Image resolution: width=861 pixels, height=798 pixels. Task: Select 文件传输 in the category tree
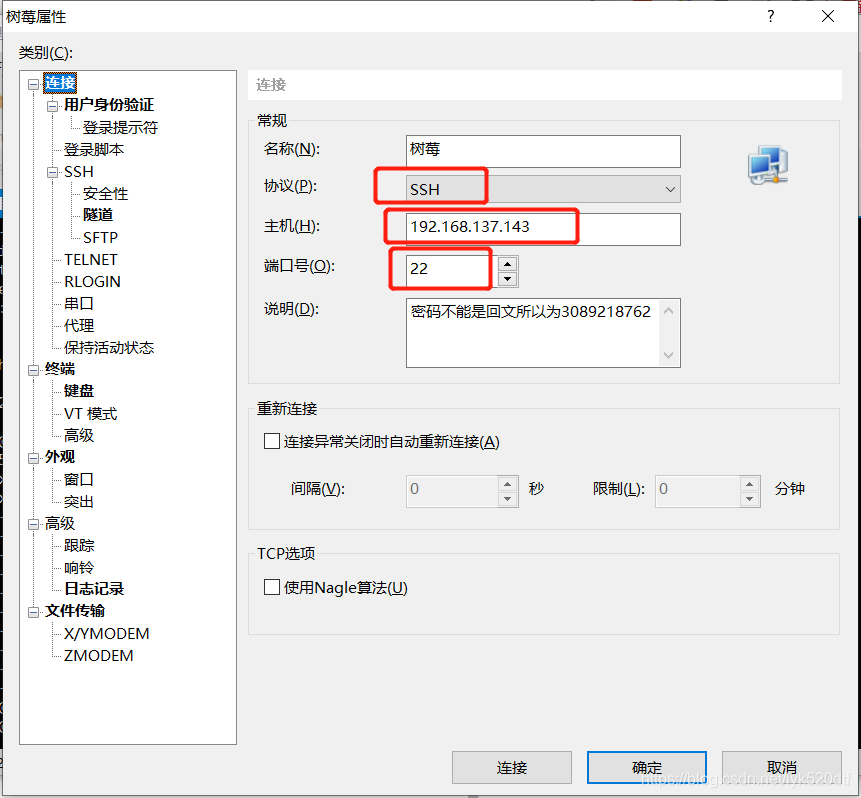coord(75,610)
